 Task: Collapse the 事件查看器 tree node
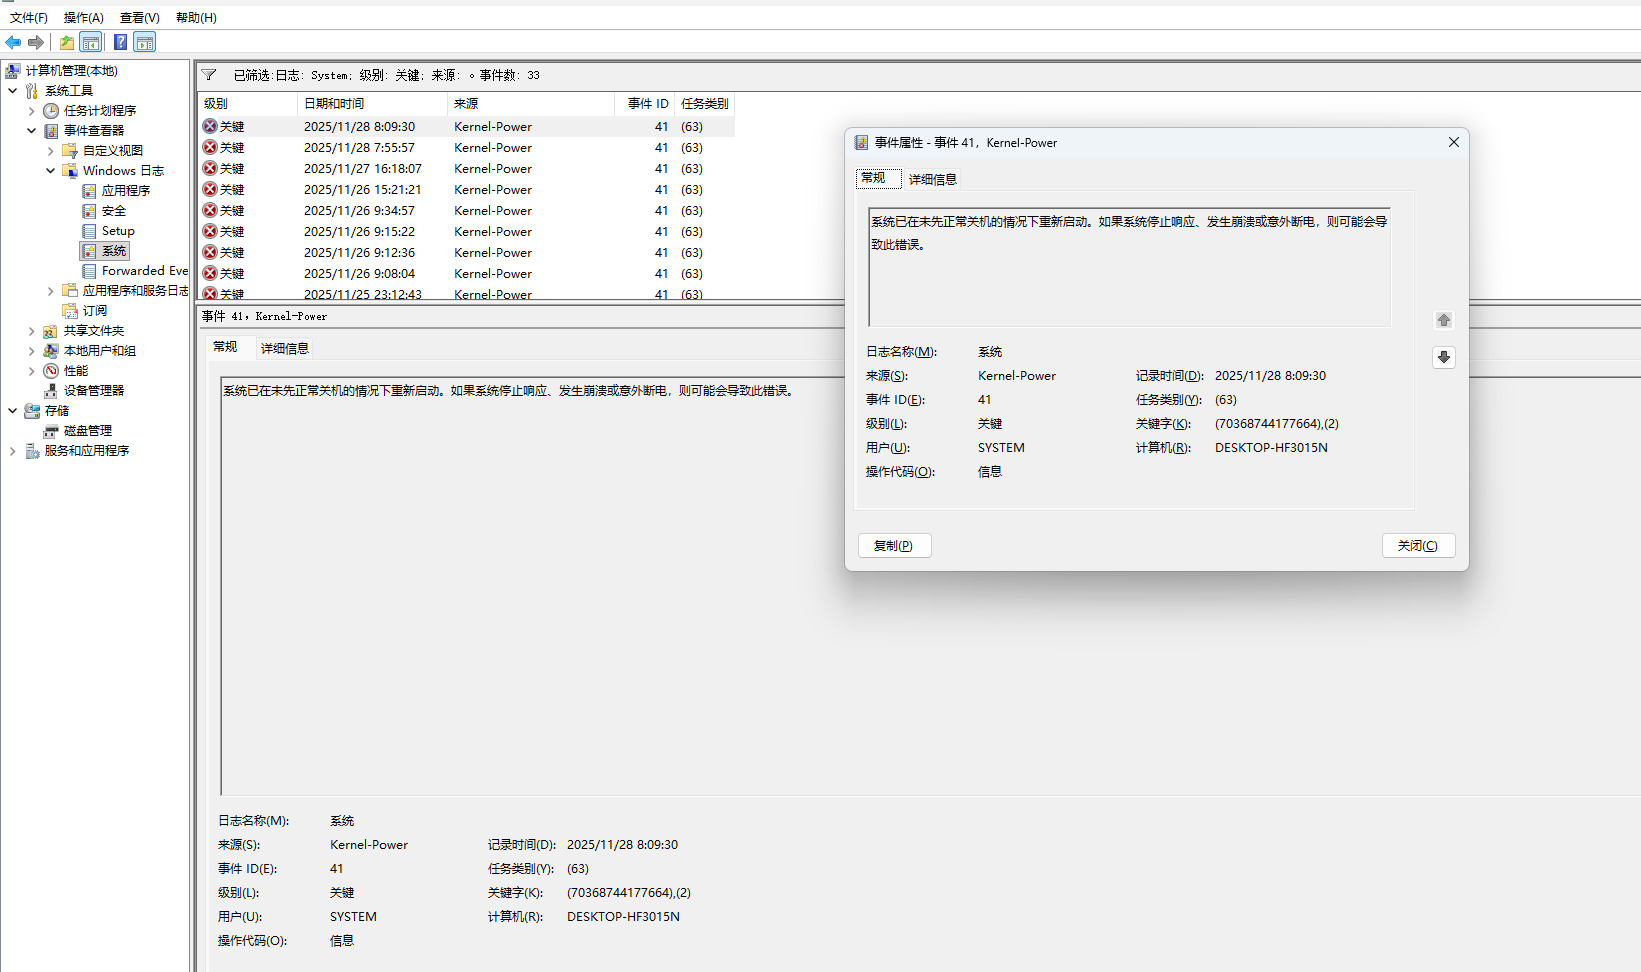tap(31, 131)
